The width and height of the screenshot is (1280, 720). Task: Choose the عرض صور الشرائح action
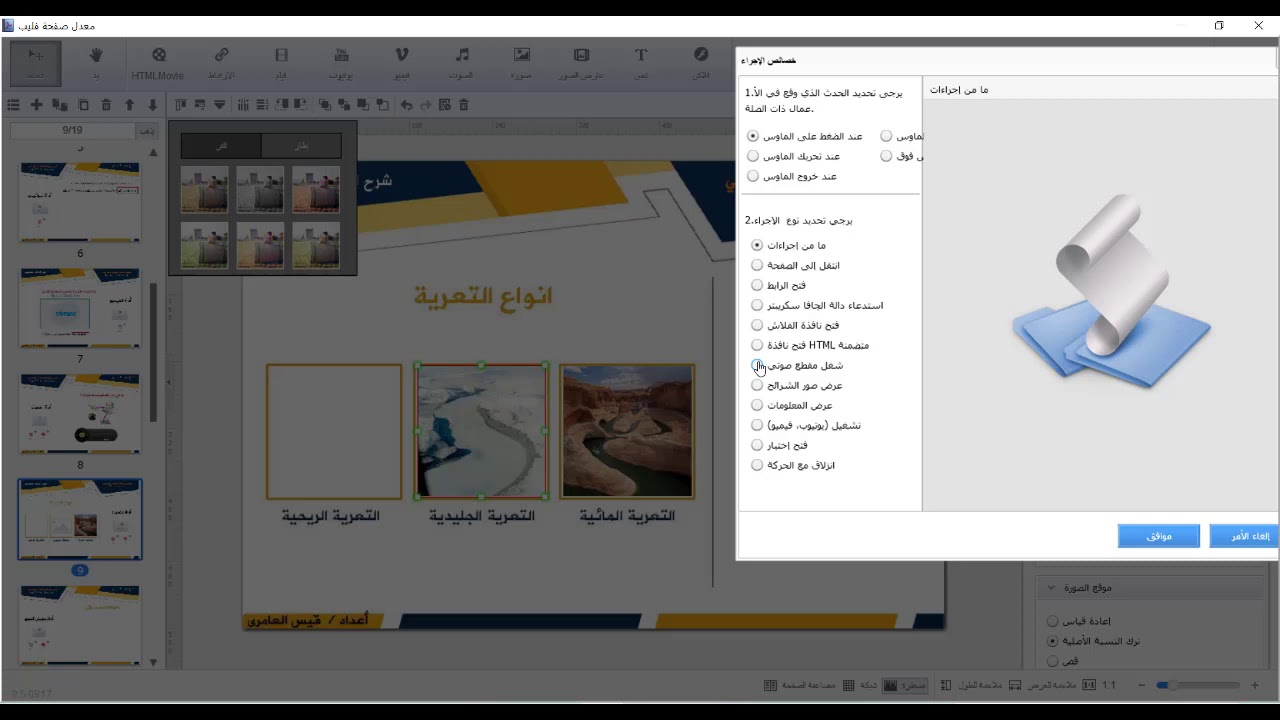[x=797, y=385]
